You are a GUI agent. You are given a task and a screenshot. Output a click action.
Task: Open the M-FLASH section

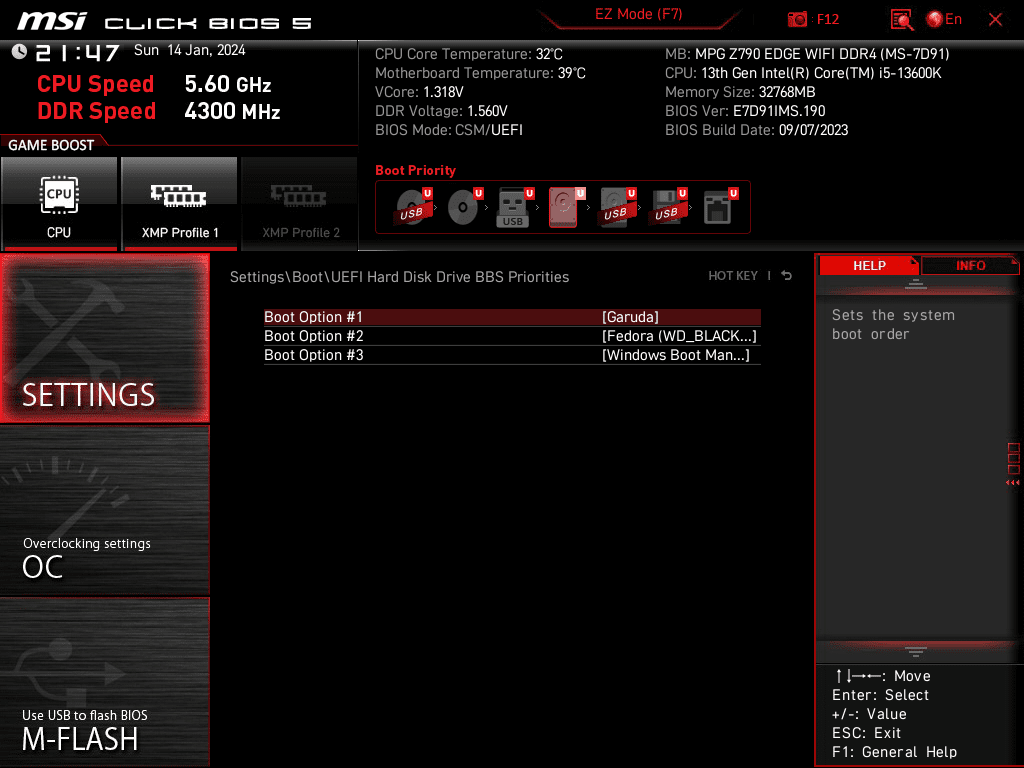[x=105, y=682]
